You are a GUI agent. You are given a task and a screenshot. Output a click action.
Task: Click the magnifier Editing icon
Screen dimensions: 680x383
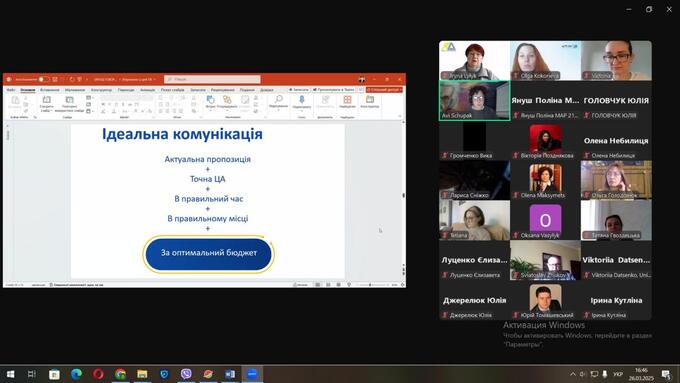pos(278,99)
